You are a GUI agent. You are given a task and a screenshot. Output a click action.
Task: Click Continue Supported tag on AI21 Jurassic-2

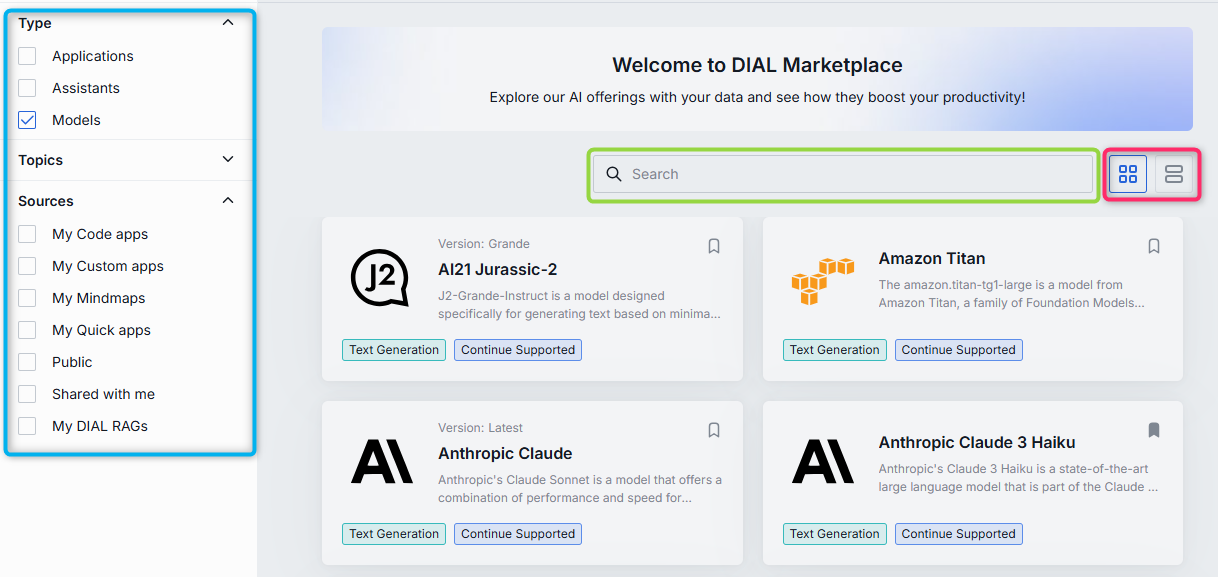pyautogui.click(x=518, y=350)
